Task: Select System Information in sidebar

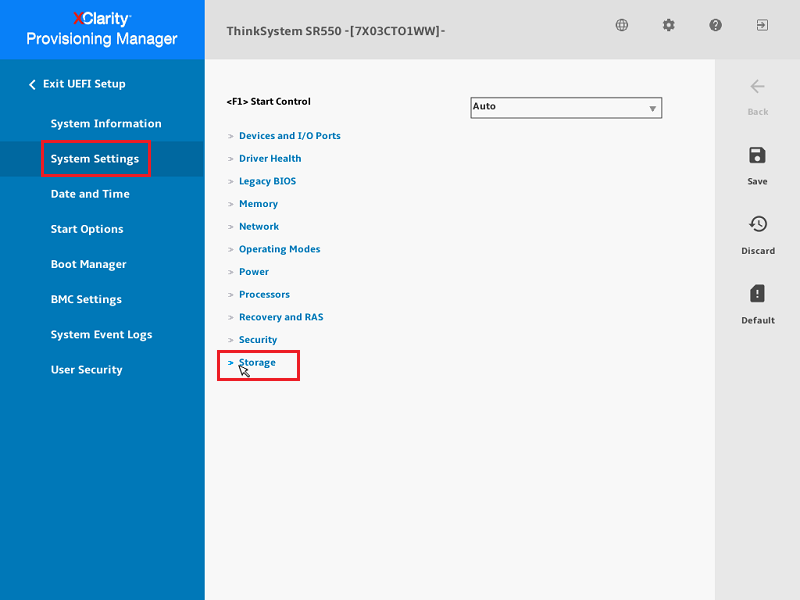Action: pos(106,124)
